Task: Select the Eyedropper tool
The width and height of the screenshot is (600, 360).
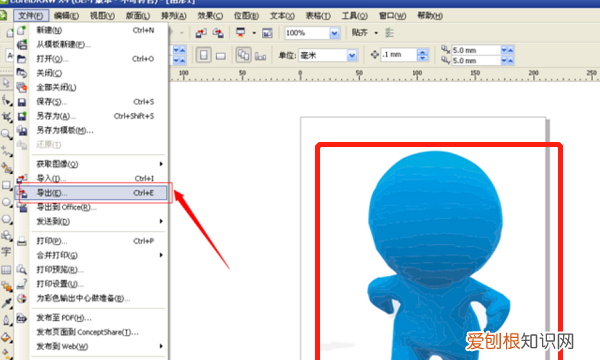Action: (6, 303)
